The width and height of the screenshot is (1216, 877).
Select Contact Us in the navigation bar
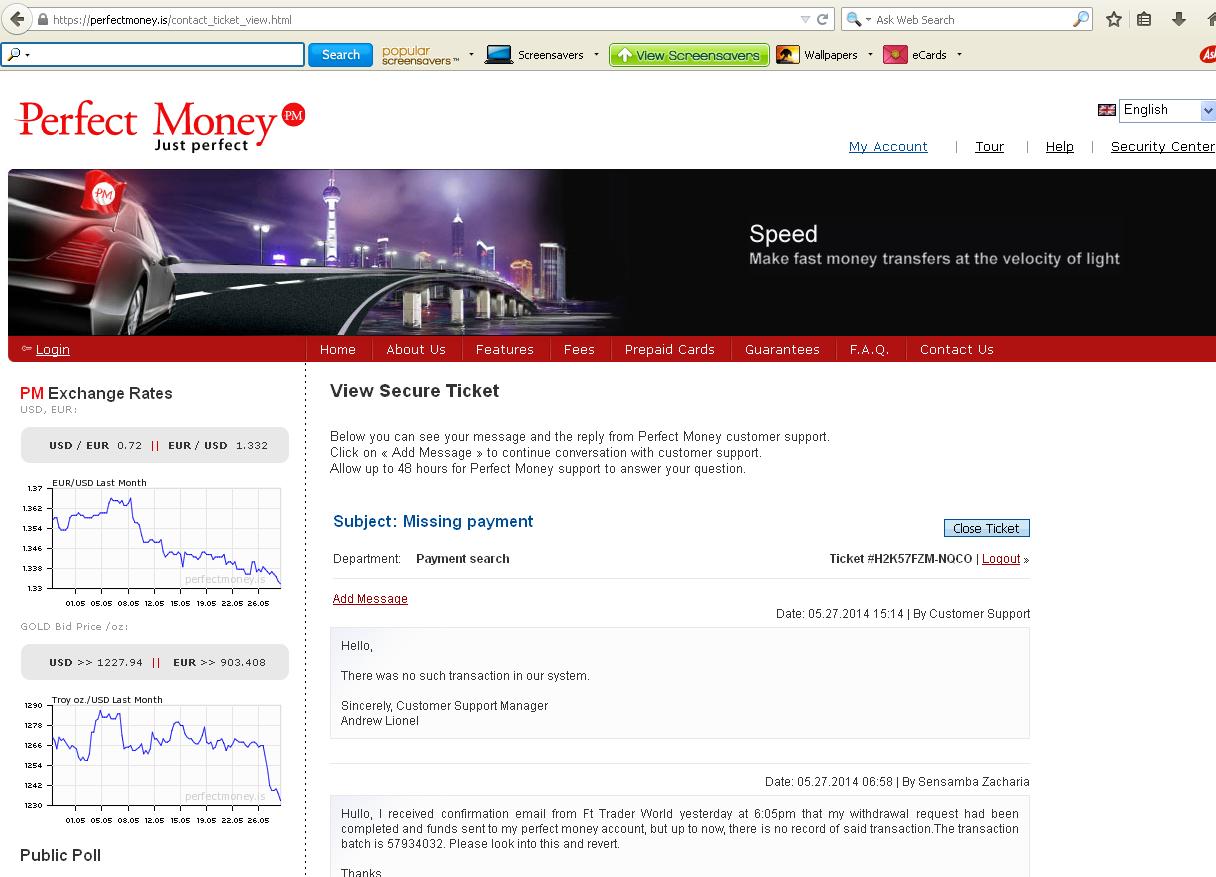[x=957, y=349]
